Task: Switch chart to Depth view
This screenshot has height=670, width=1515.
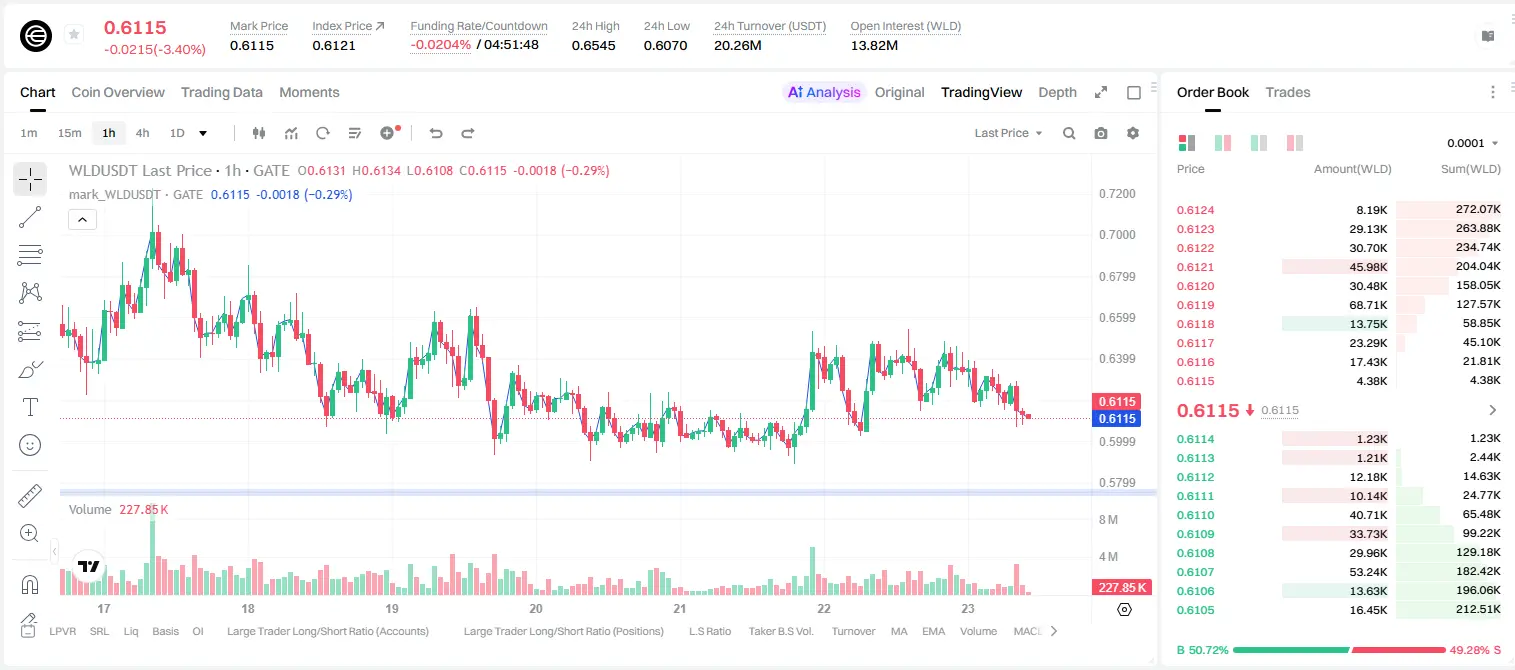Action: 1057,92
